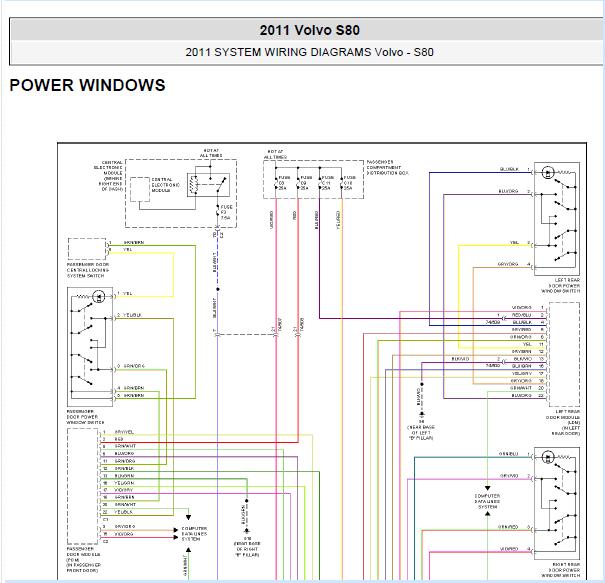Click '(Near base of right B pillar)' note

coord(247,549)
